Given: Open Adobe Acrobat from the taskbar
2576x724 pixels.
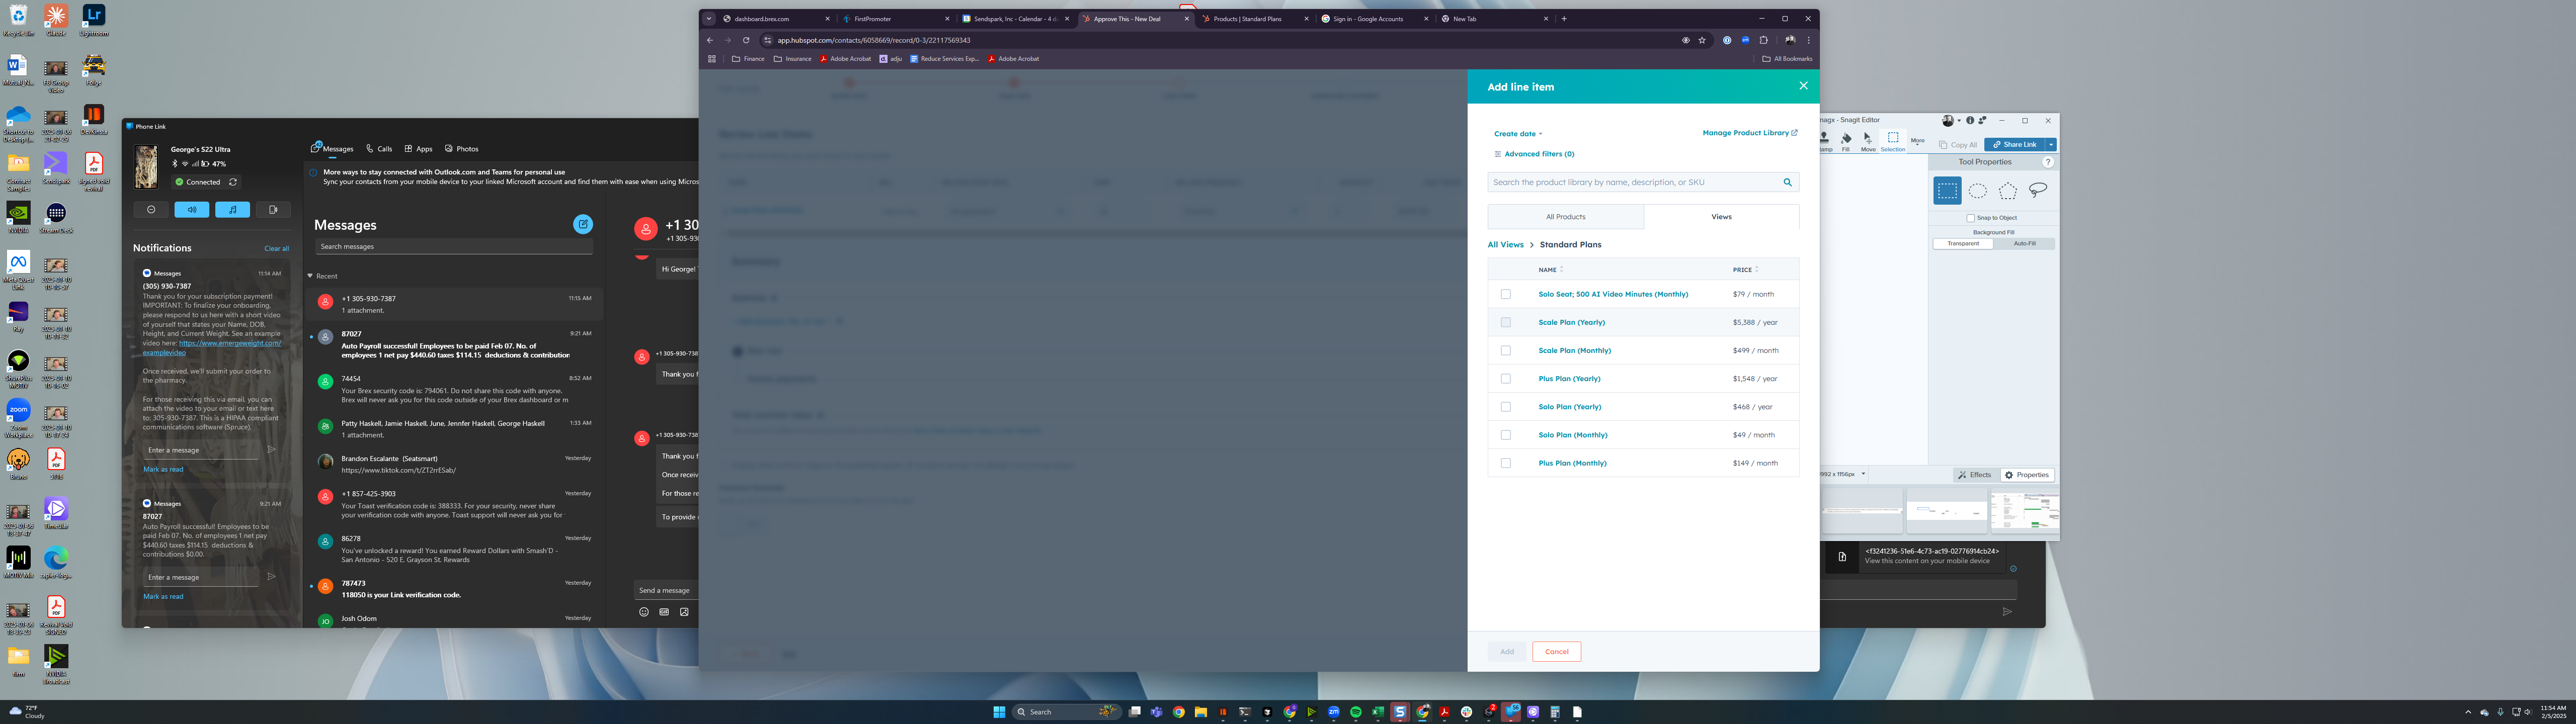Looking at the screenshot, I should click(1445, 712).
